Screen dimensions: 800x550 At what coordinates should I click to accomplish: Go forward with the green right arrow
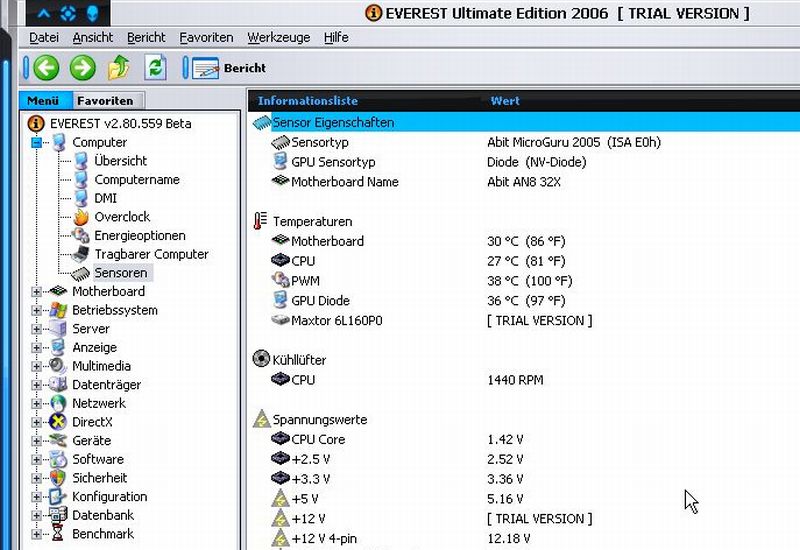coord(83,67)
